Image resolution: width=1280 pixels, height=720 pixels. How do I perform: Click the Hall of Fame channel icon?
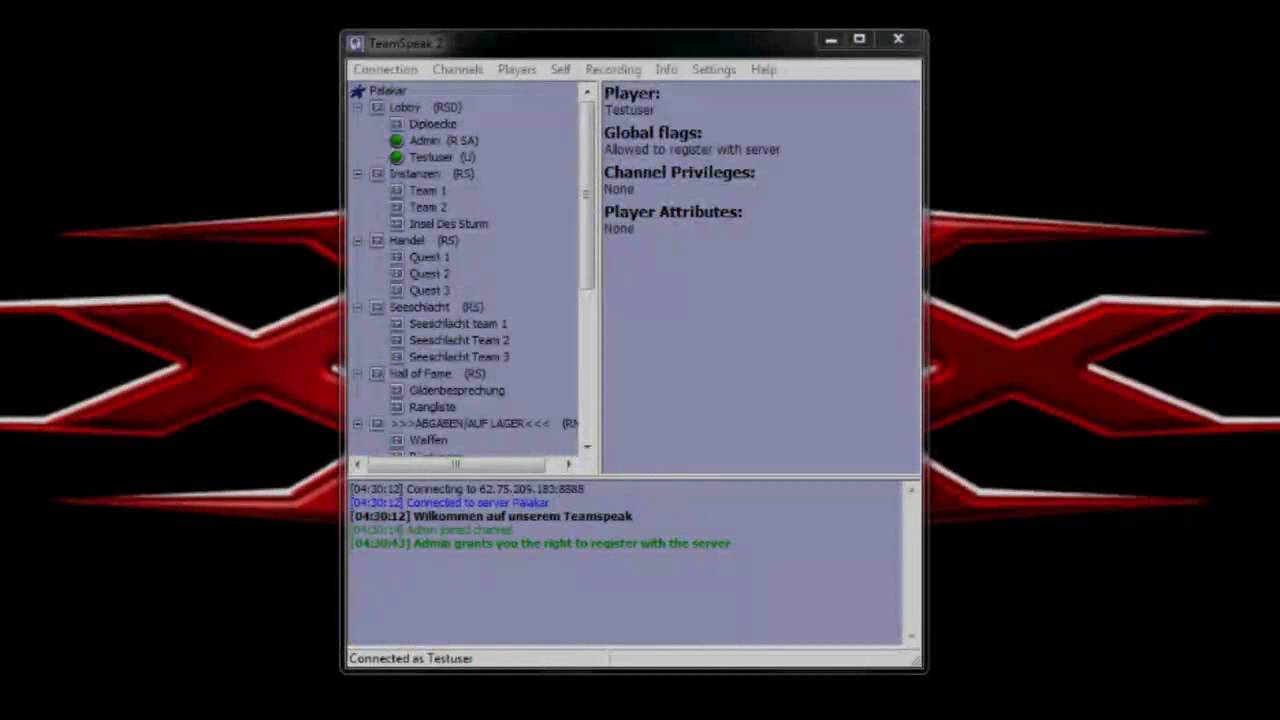pos(377,374)
